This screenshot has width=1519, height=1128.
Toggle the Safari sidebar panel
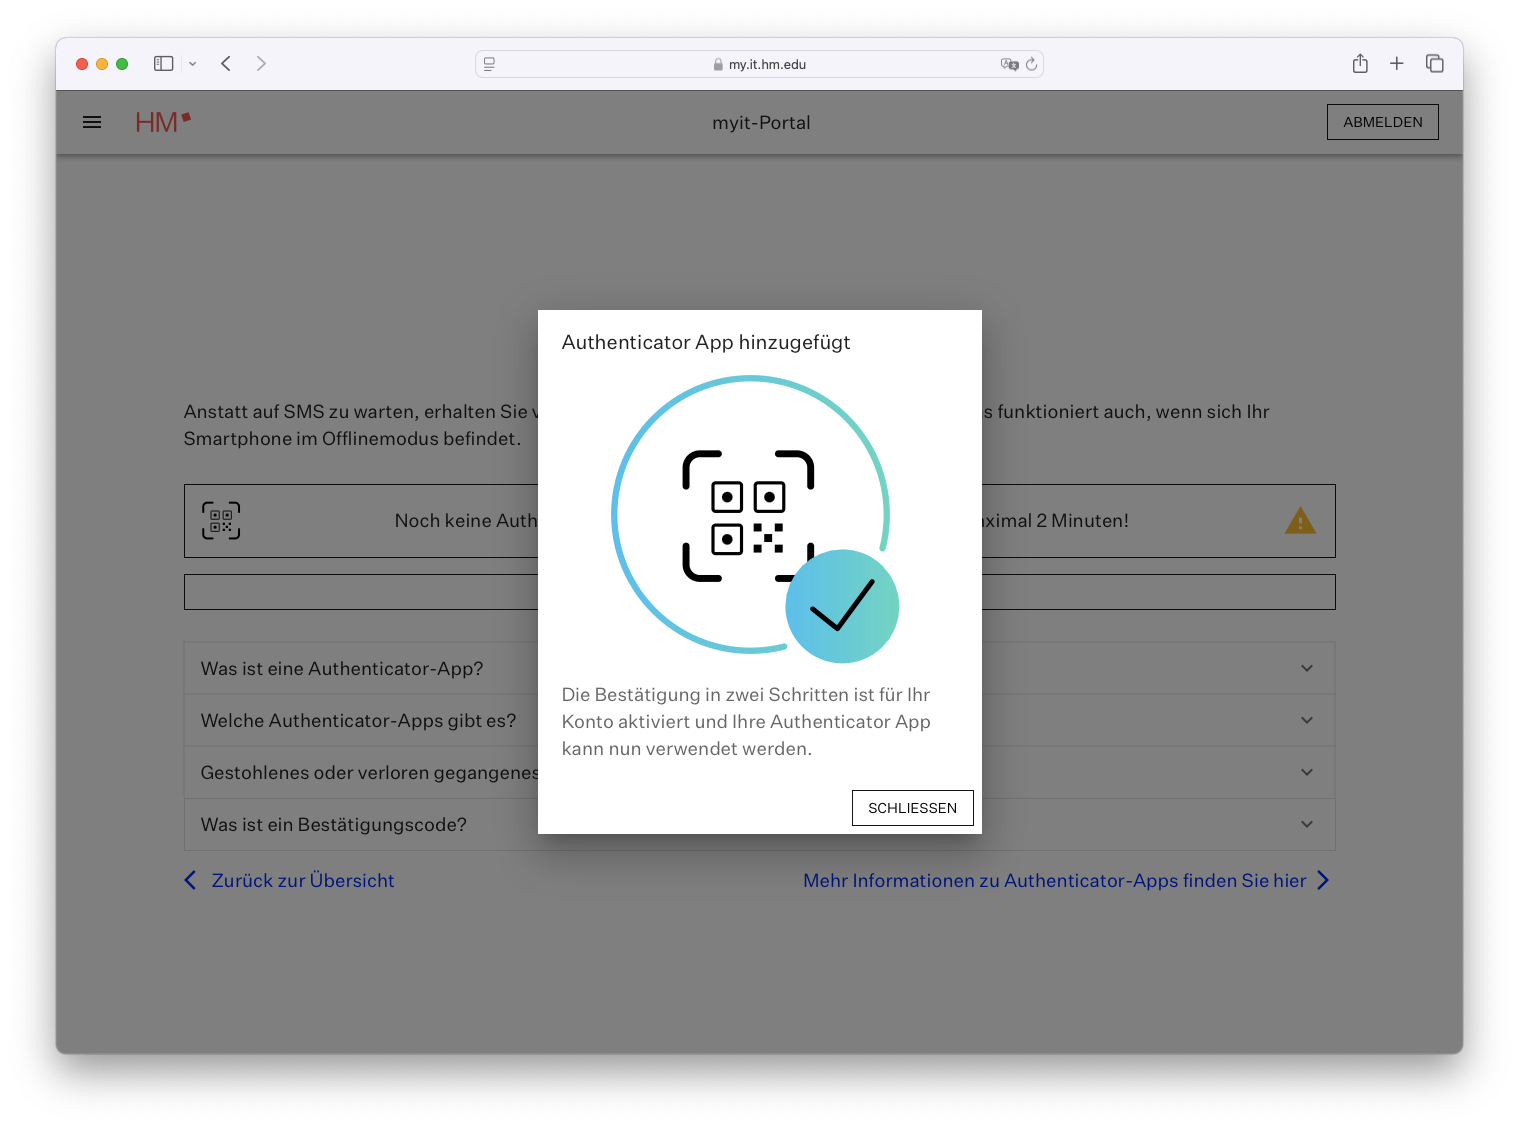click(164, 64)
